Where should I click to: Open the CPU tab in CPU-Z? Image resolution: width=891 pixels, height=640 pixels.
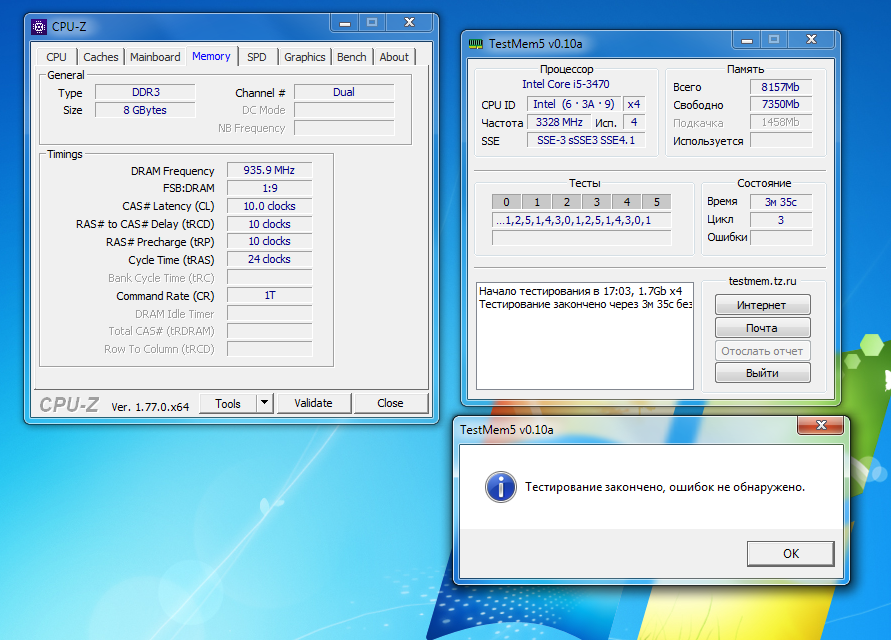point(56,57)
